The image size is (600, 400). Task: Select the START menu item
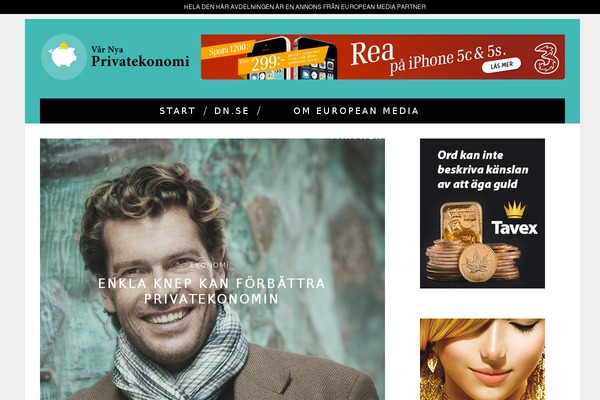[x=177, y=111]
